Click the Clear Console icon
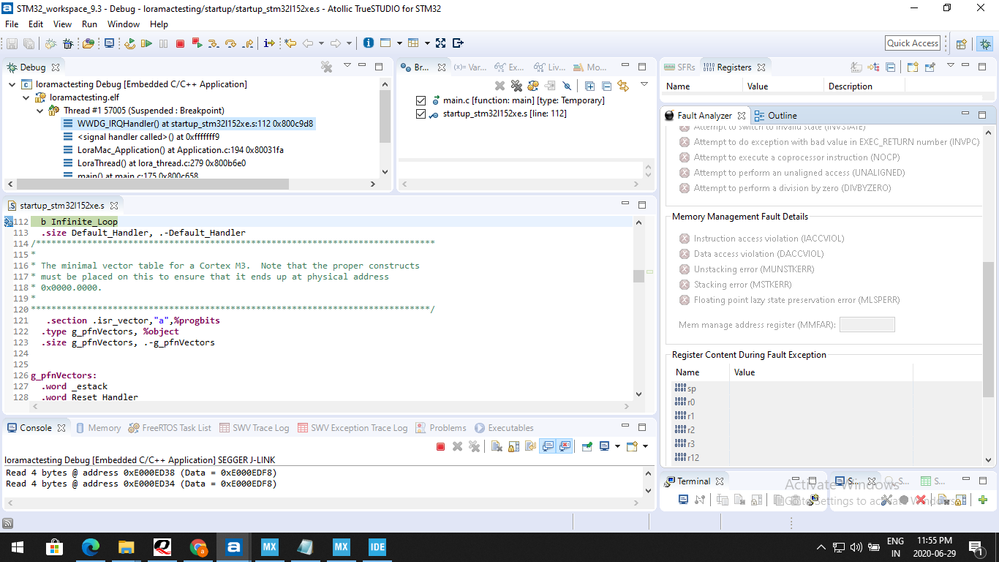The width and height of the screenshot is (999, 562). pos(496,447)
